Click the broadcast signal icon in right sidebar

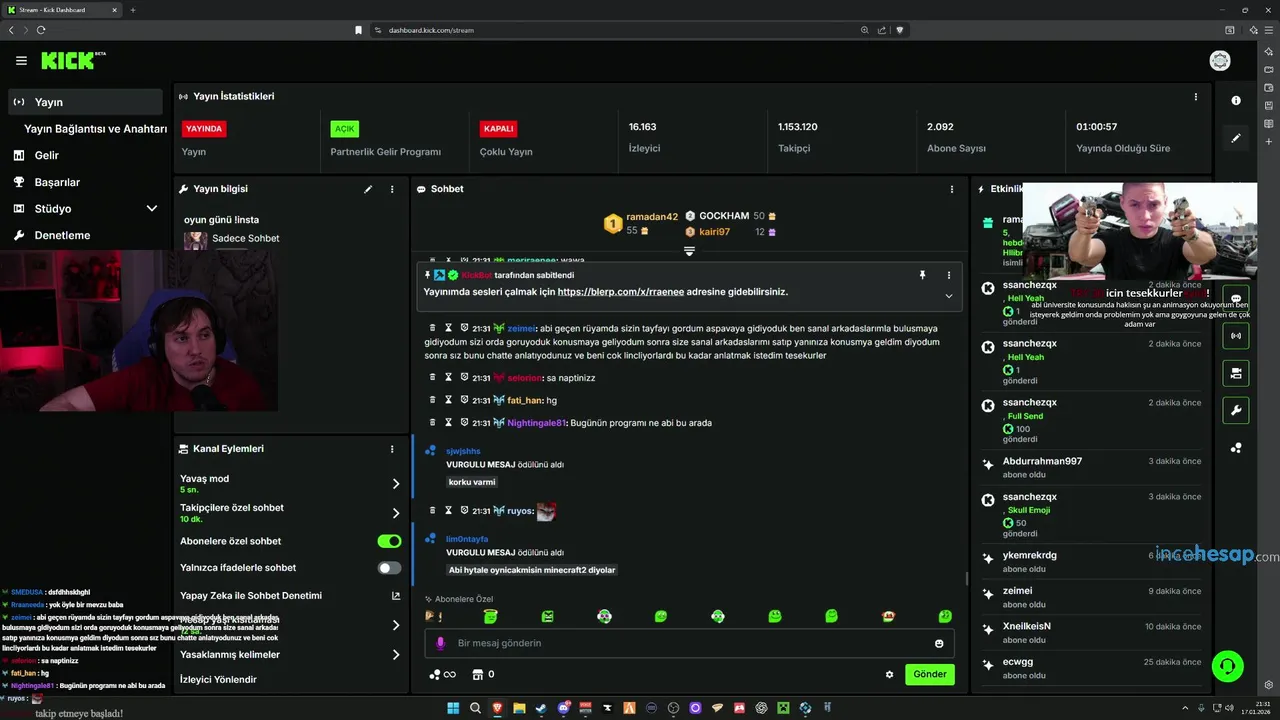coord(1236,335)
